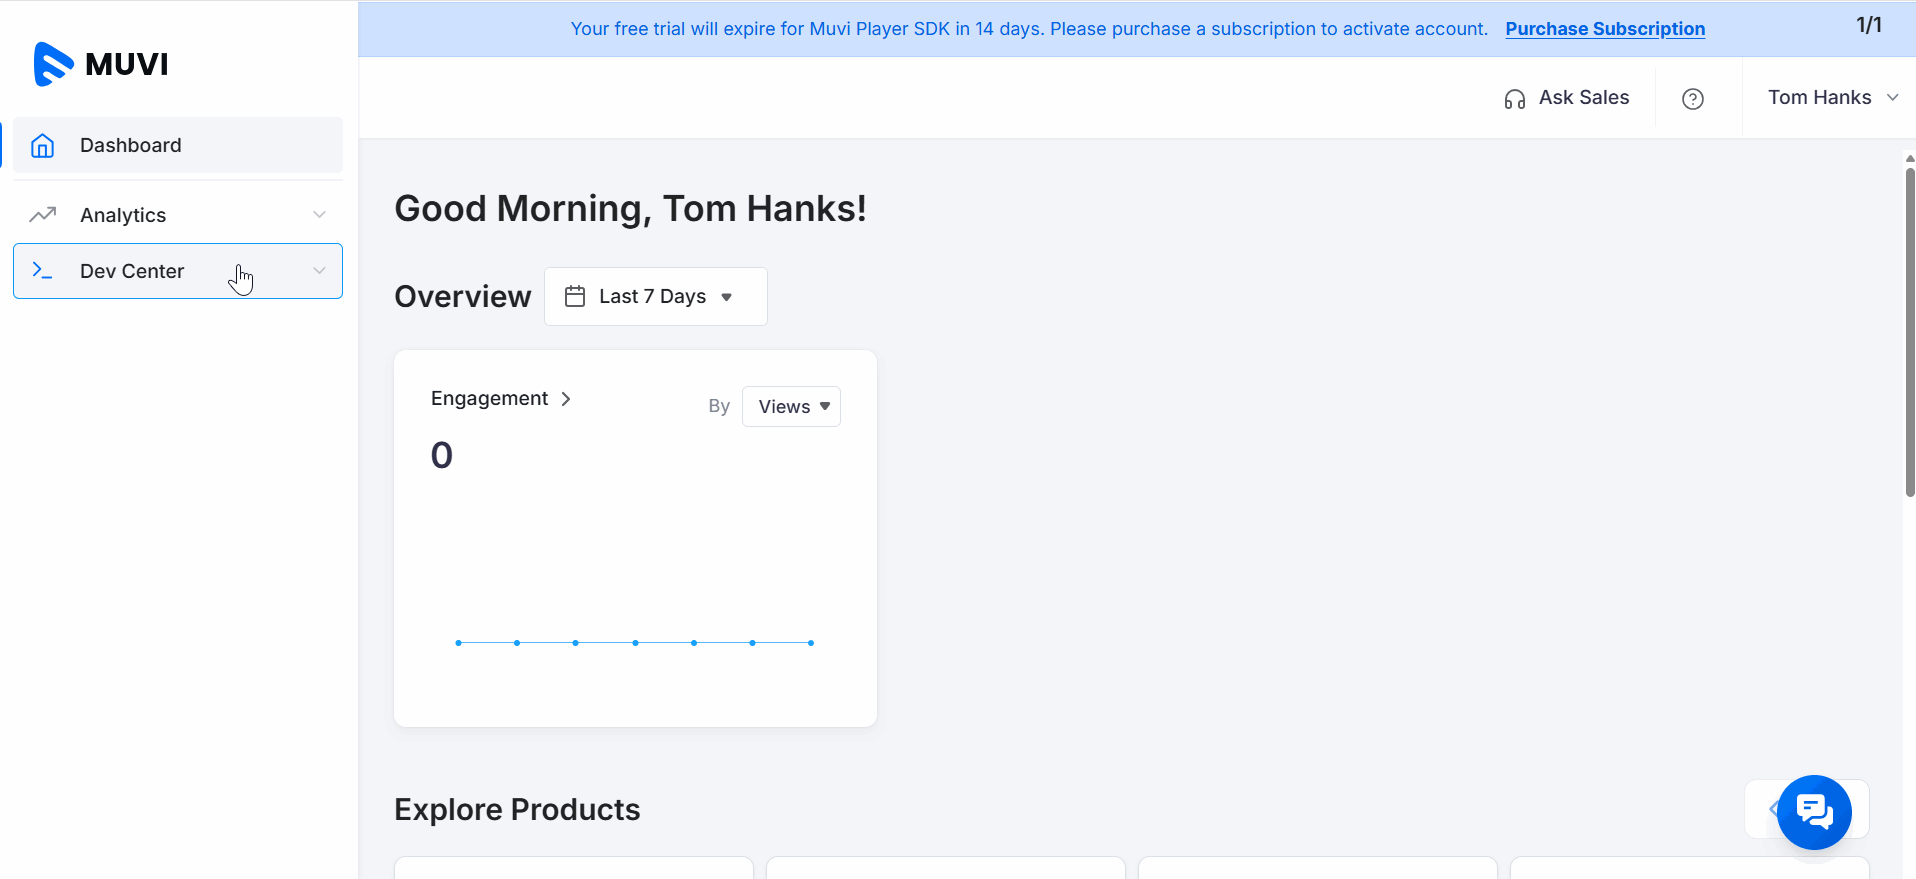Click the last data point on Engagement chart
The image size is (1916, 879).
pyautogui.click(x=810, y=643)
